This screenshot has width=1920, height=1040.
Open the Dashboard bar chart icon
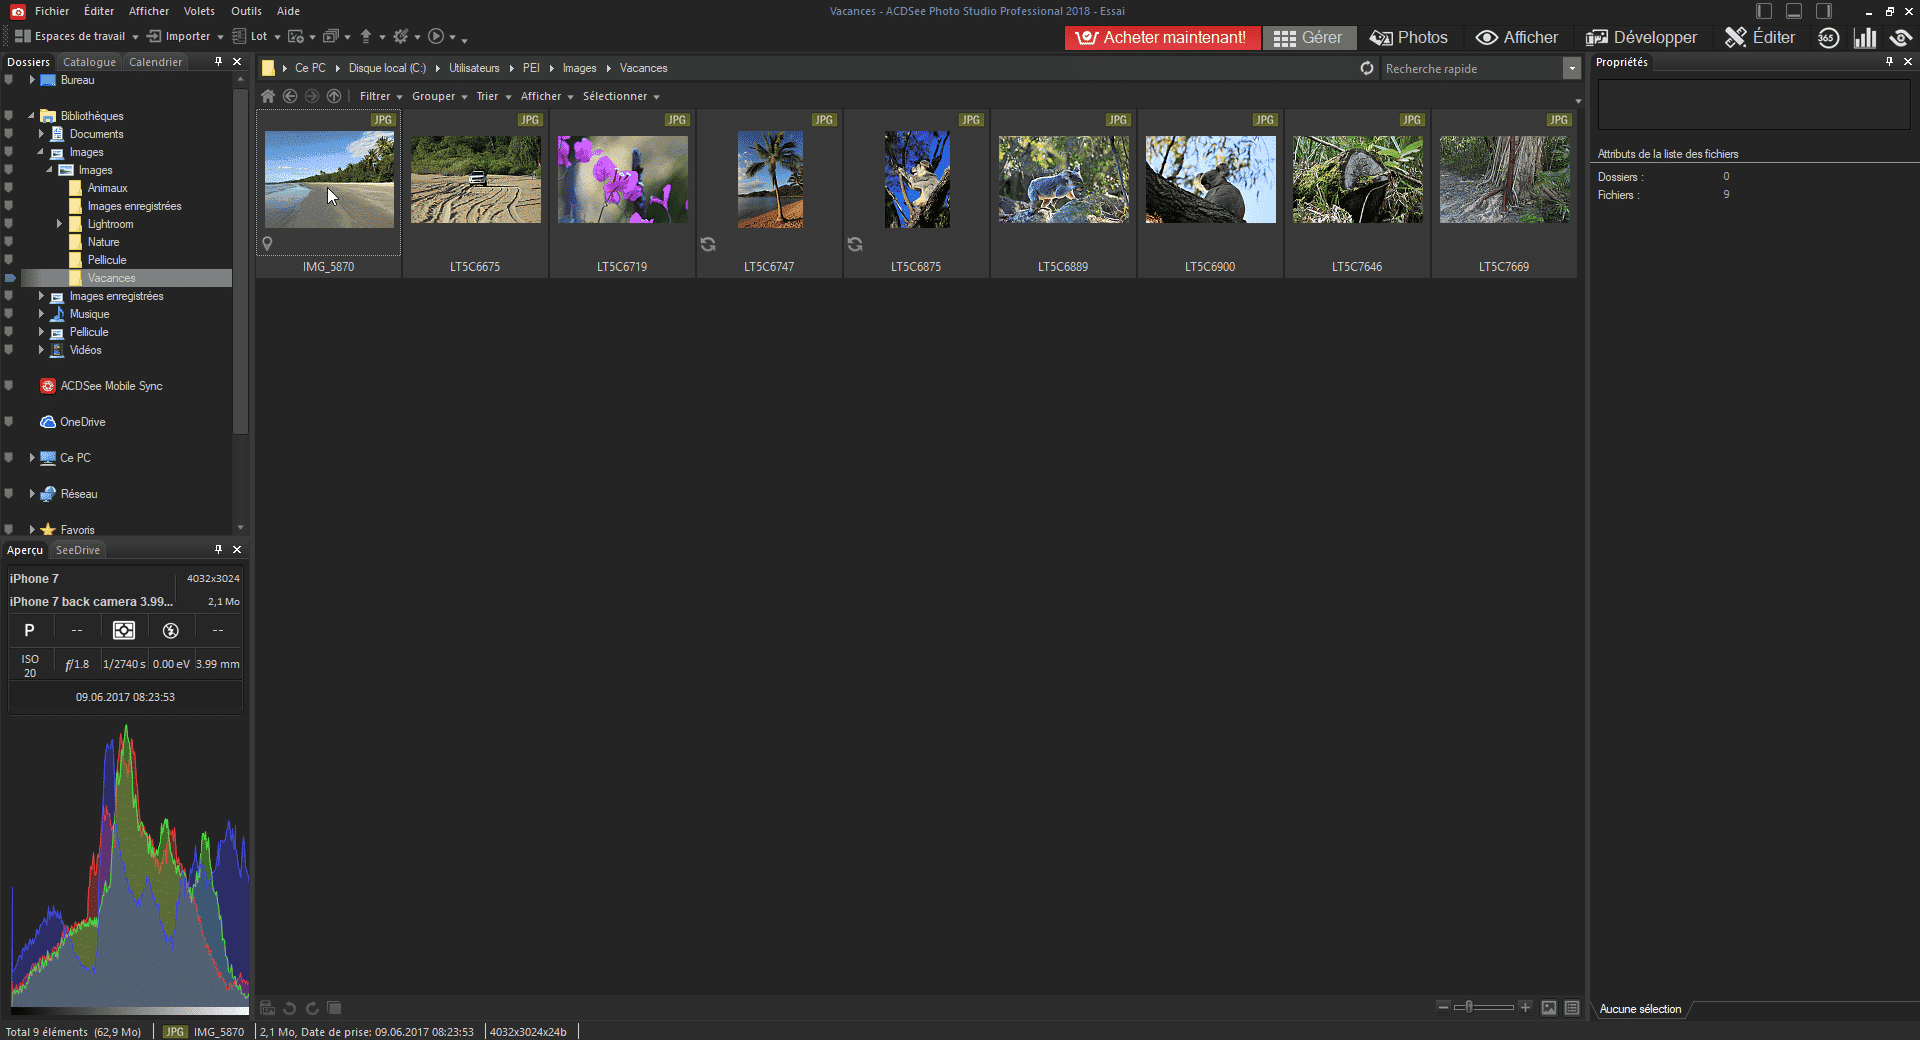(1864, 38)
